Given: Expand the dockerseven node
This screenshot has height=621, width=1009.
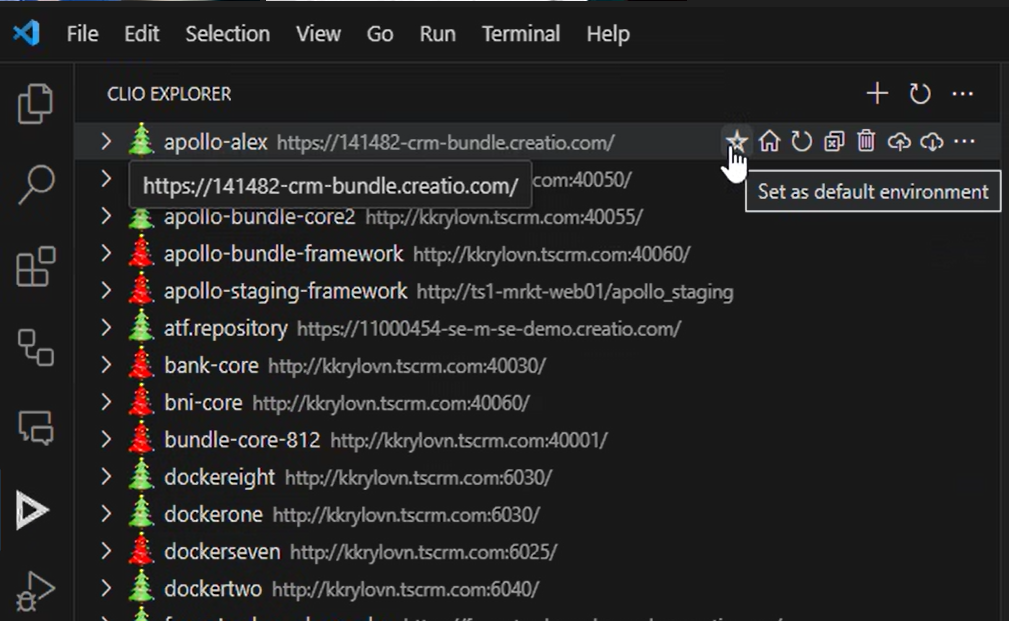Looking at the screenshot, I should [x=106, y=552].
